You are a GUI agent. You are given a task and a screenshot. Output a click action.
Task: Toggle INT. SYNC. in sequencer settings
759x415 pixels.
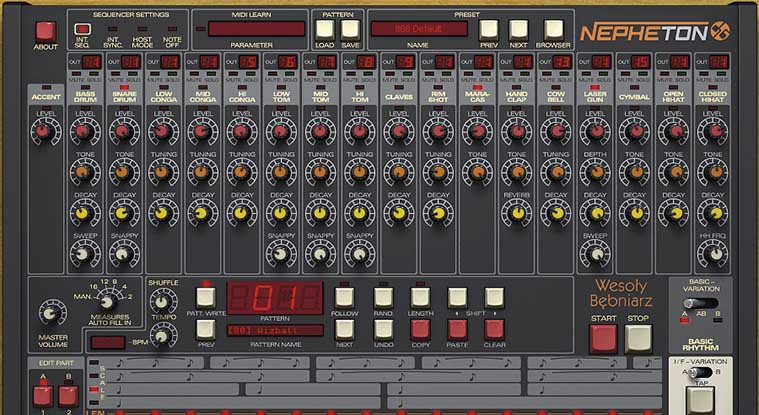[112, 29]
